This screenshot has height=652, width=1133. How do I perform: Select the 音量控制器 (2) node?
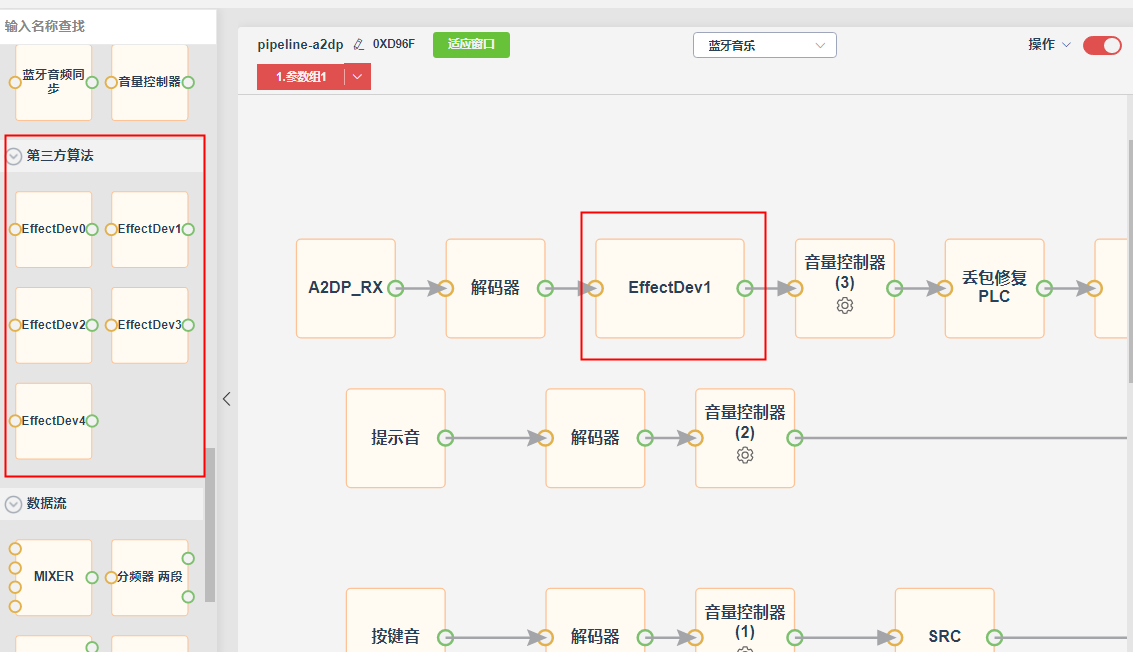pos(745,438)
